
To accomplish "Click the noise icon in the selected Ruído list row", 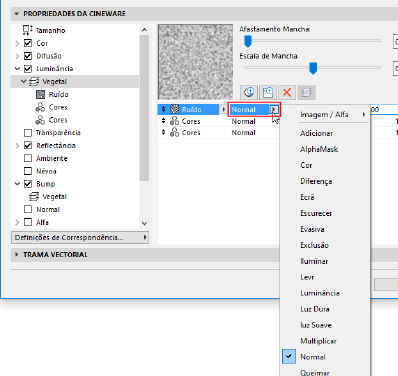I will click(x=174, y=109).
